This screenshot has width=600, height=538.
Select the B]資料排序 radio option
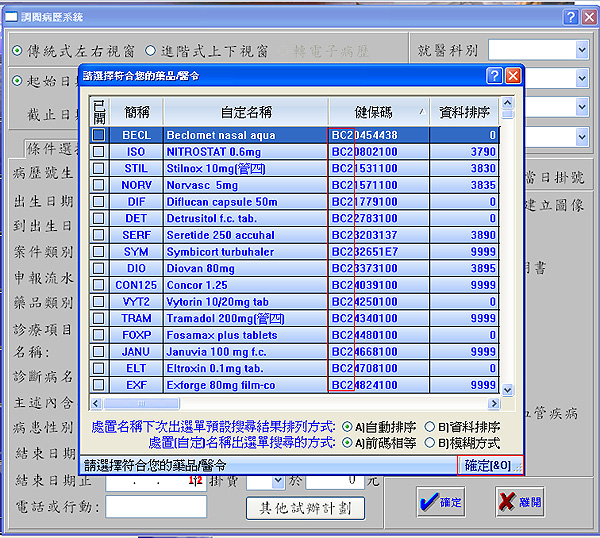429,427
